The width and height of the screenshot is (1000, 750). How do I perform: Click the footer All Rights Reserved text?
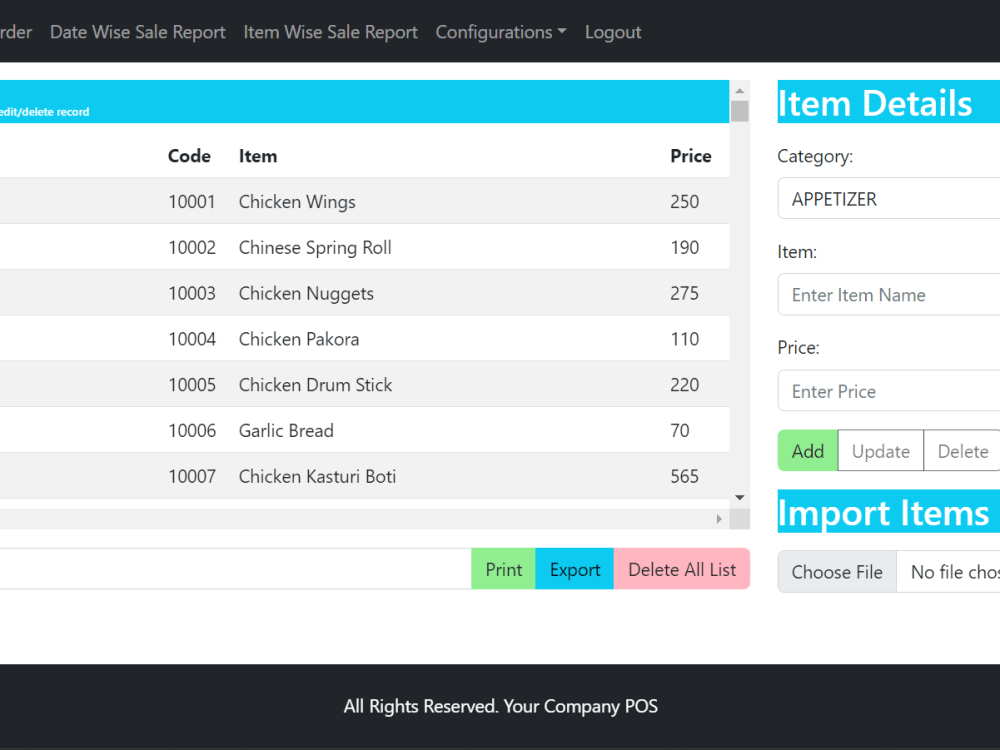(501, 706)
